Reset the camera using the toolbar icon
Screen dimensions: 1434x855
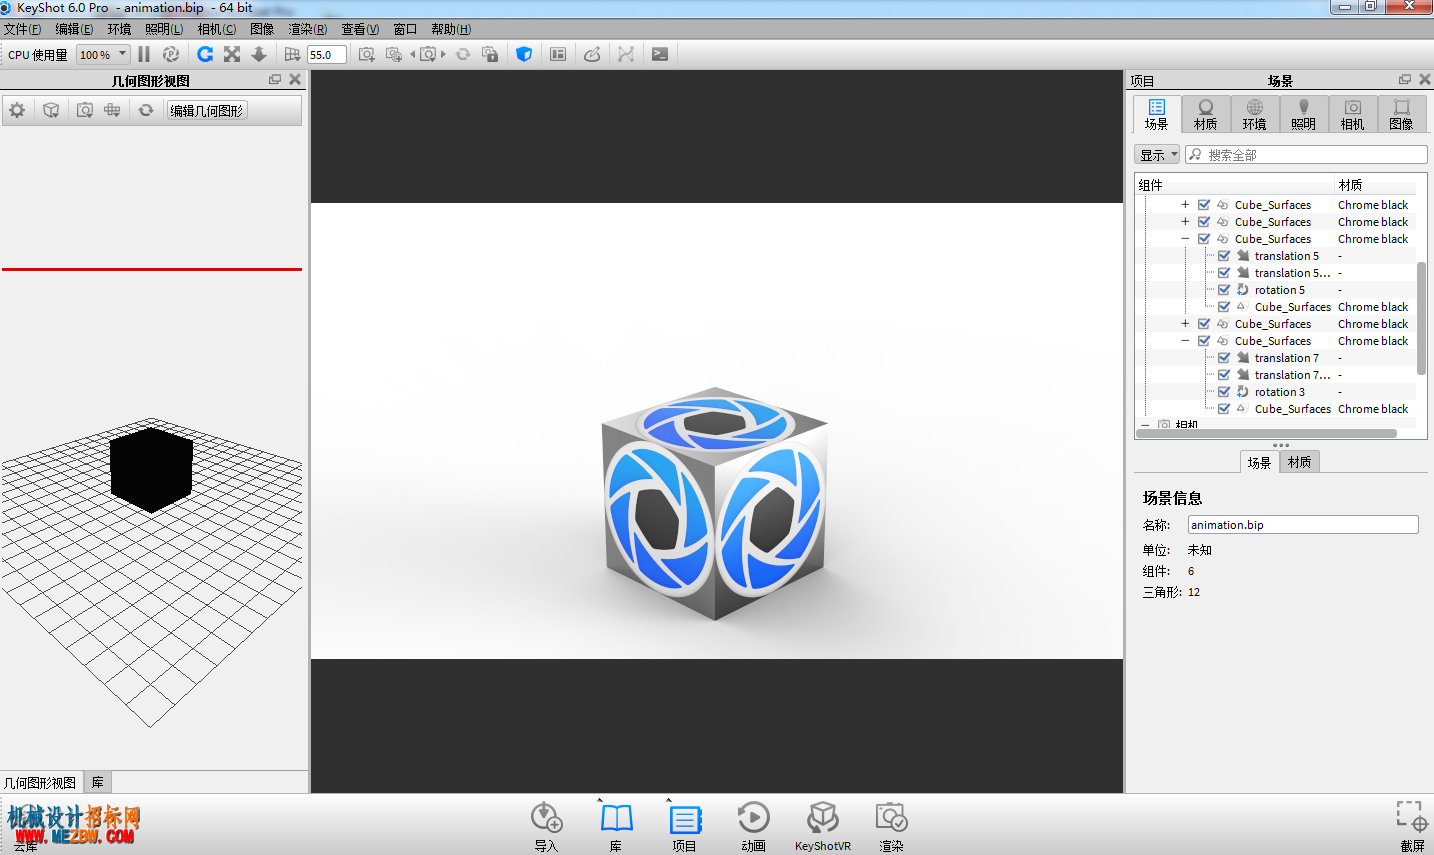[x=463, y=54]
